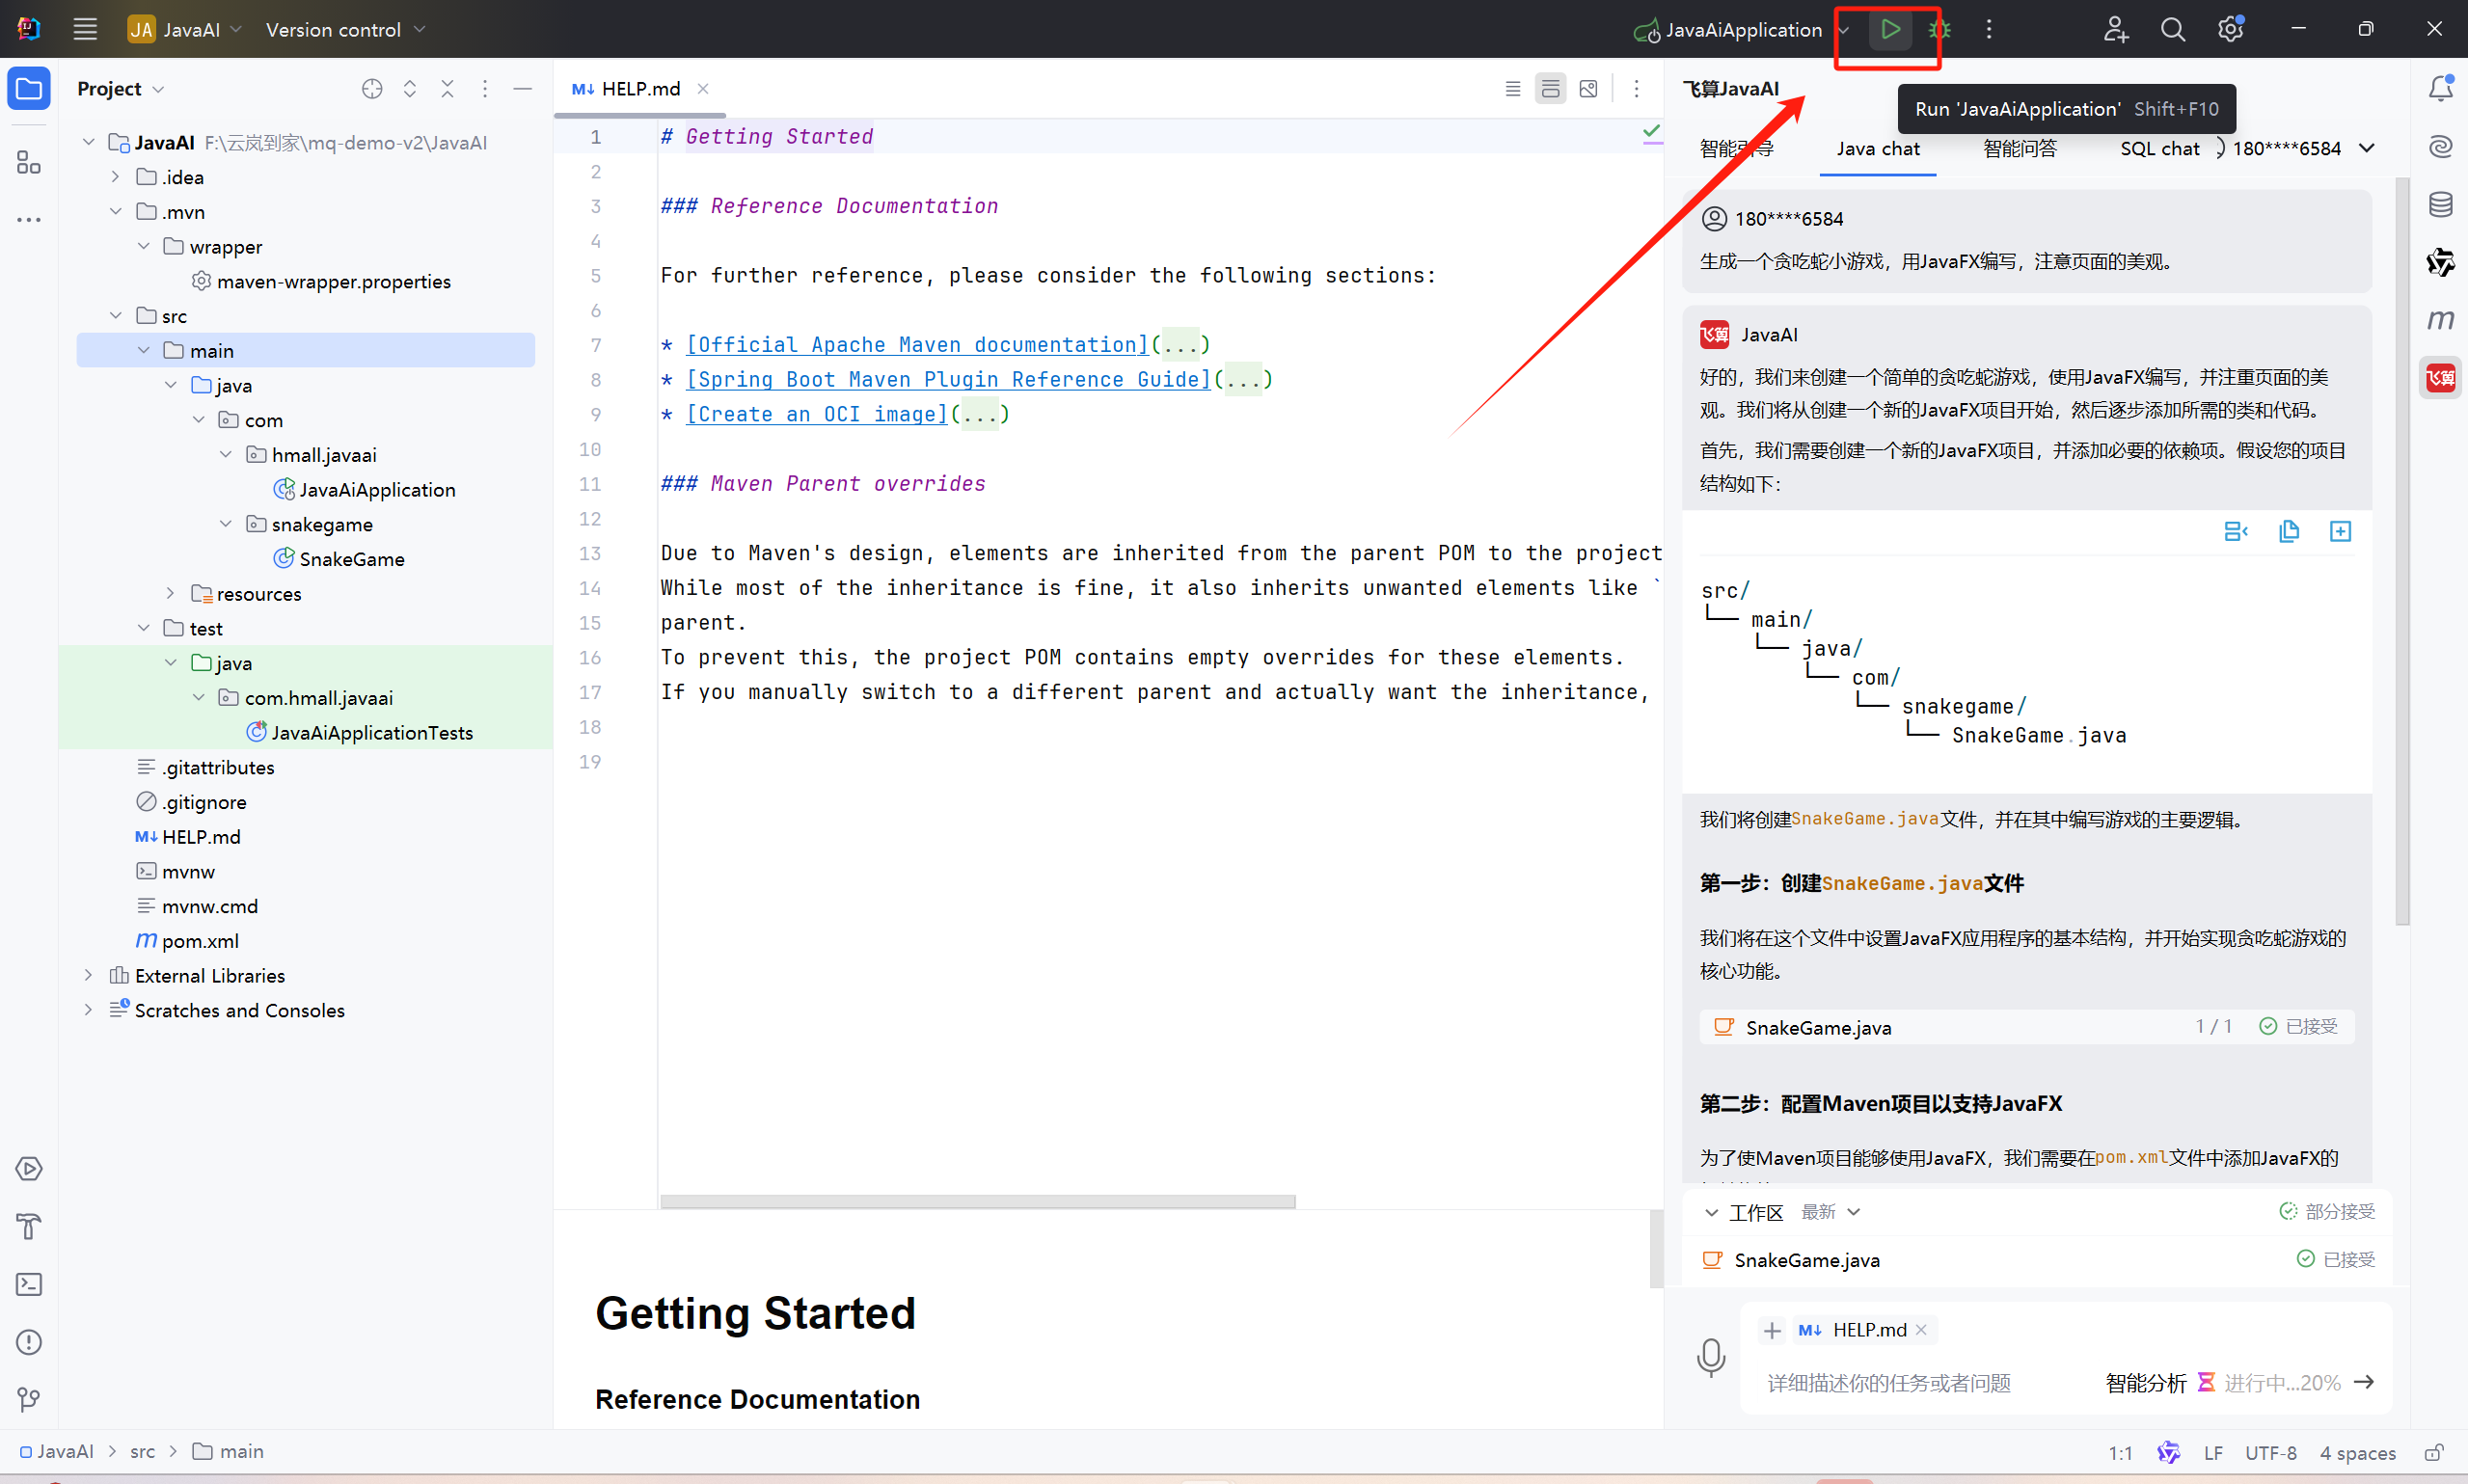The image size is (2468, 1484).
Task: Start debugging with the bug icon
Action: point(1939,29)
